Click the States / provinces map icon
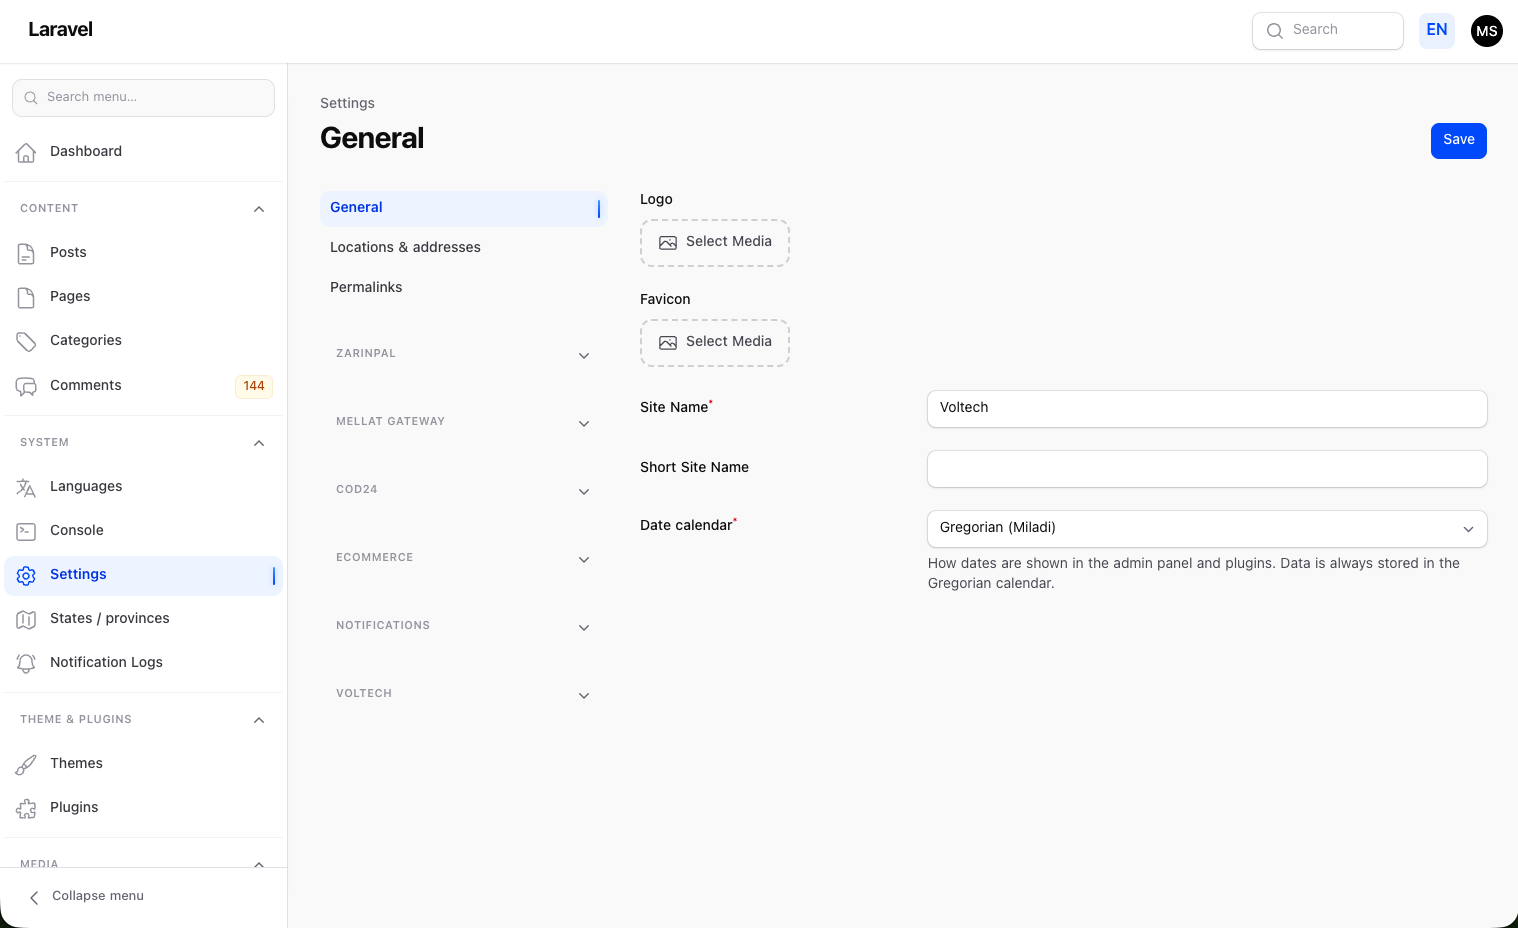The image size is (1518, 928). click(x=26, y=619)
